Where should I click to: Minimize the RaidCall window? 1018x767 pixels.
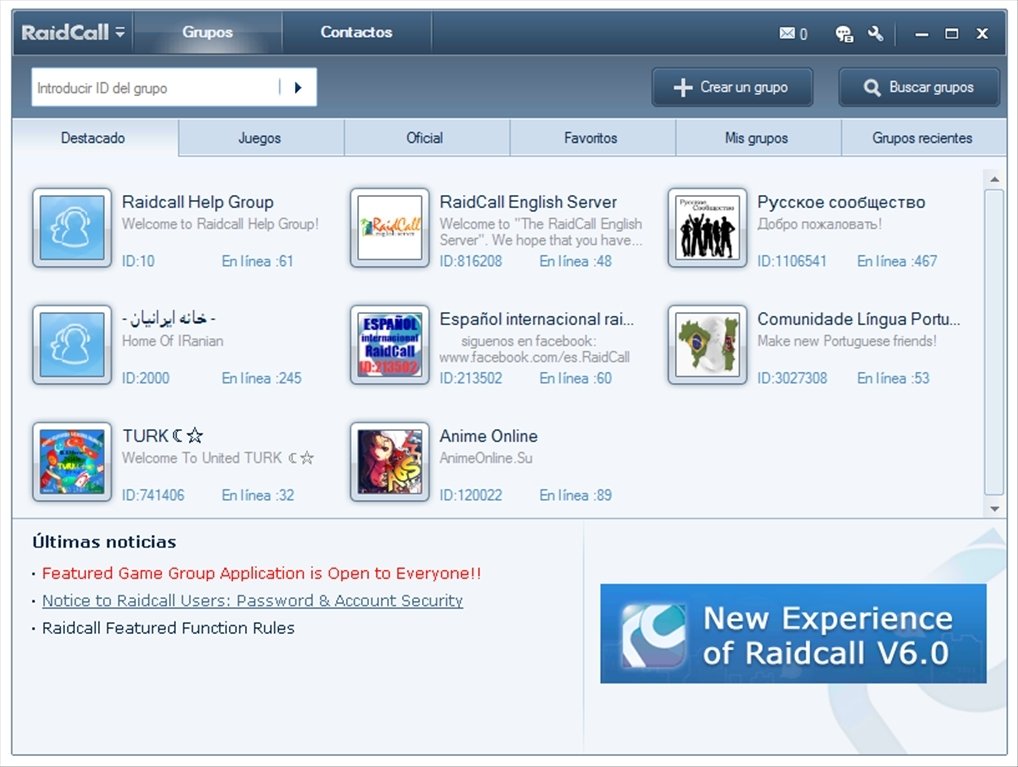921,34
